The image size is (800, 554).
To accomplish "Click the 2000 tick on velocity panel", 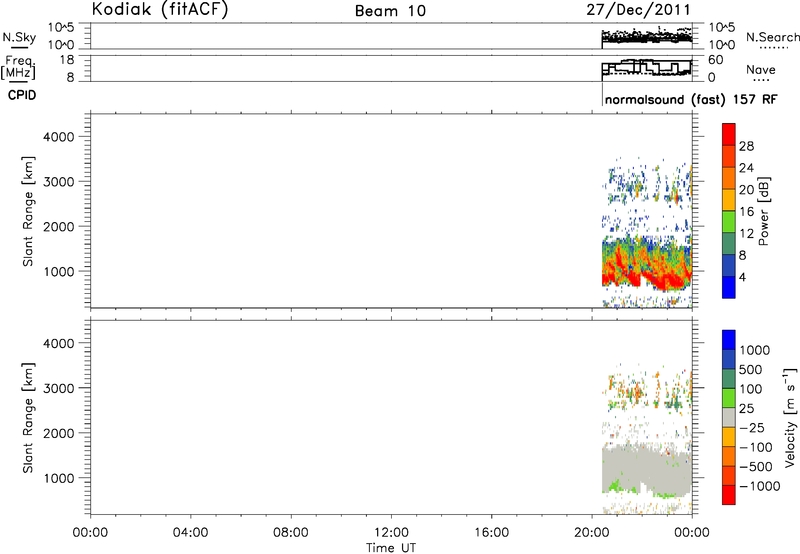I will 58,433.
